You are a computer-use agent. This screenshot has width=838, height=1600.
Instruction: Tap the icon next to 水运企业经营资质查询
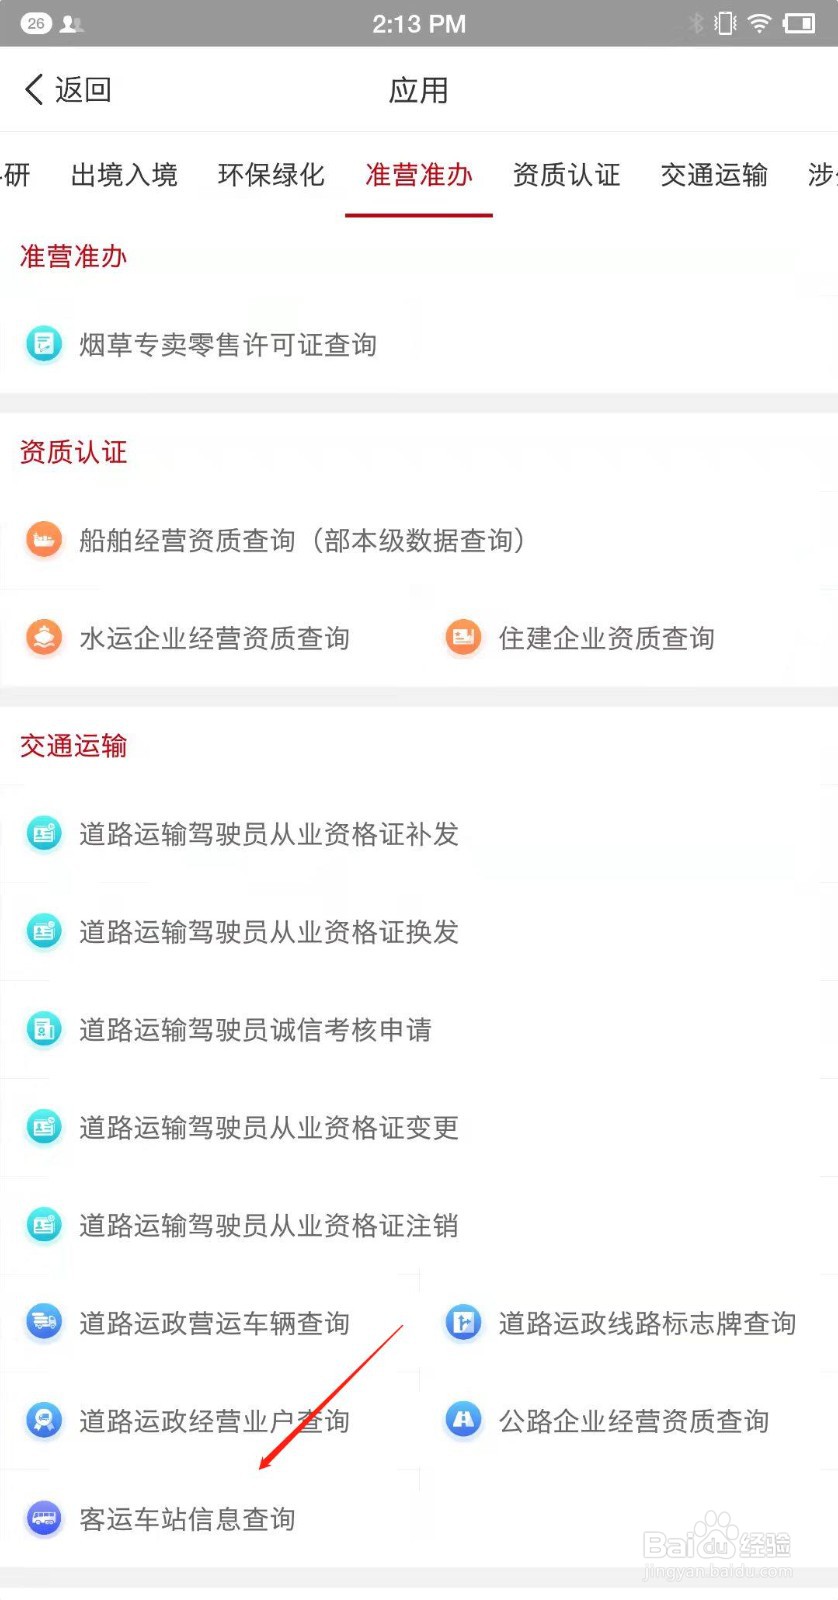click(x=43, y=638)
